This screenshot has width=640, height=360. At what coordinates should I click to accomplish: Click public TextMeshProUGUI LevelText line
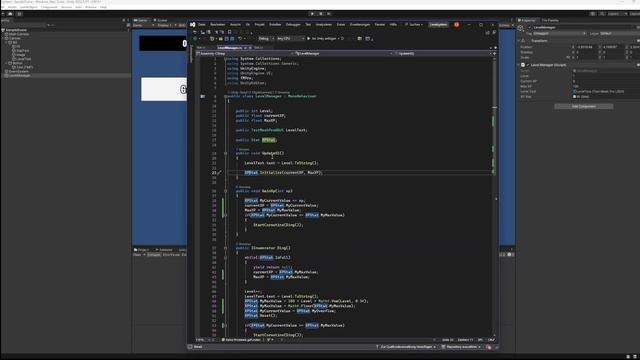271,130
